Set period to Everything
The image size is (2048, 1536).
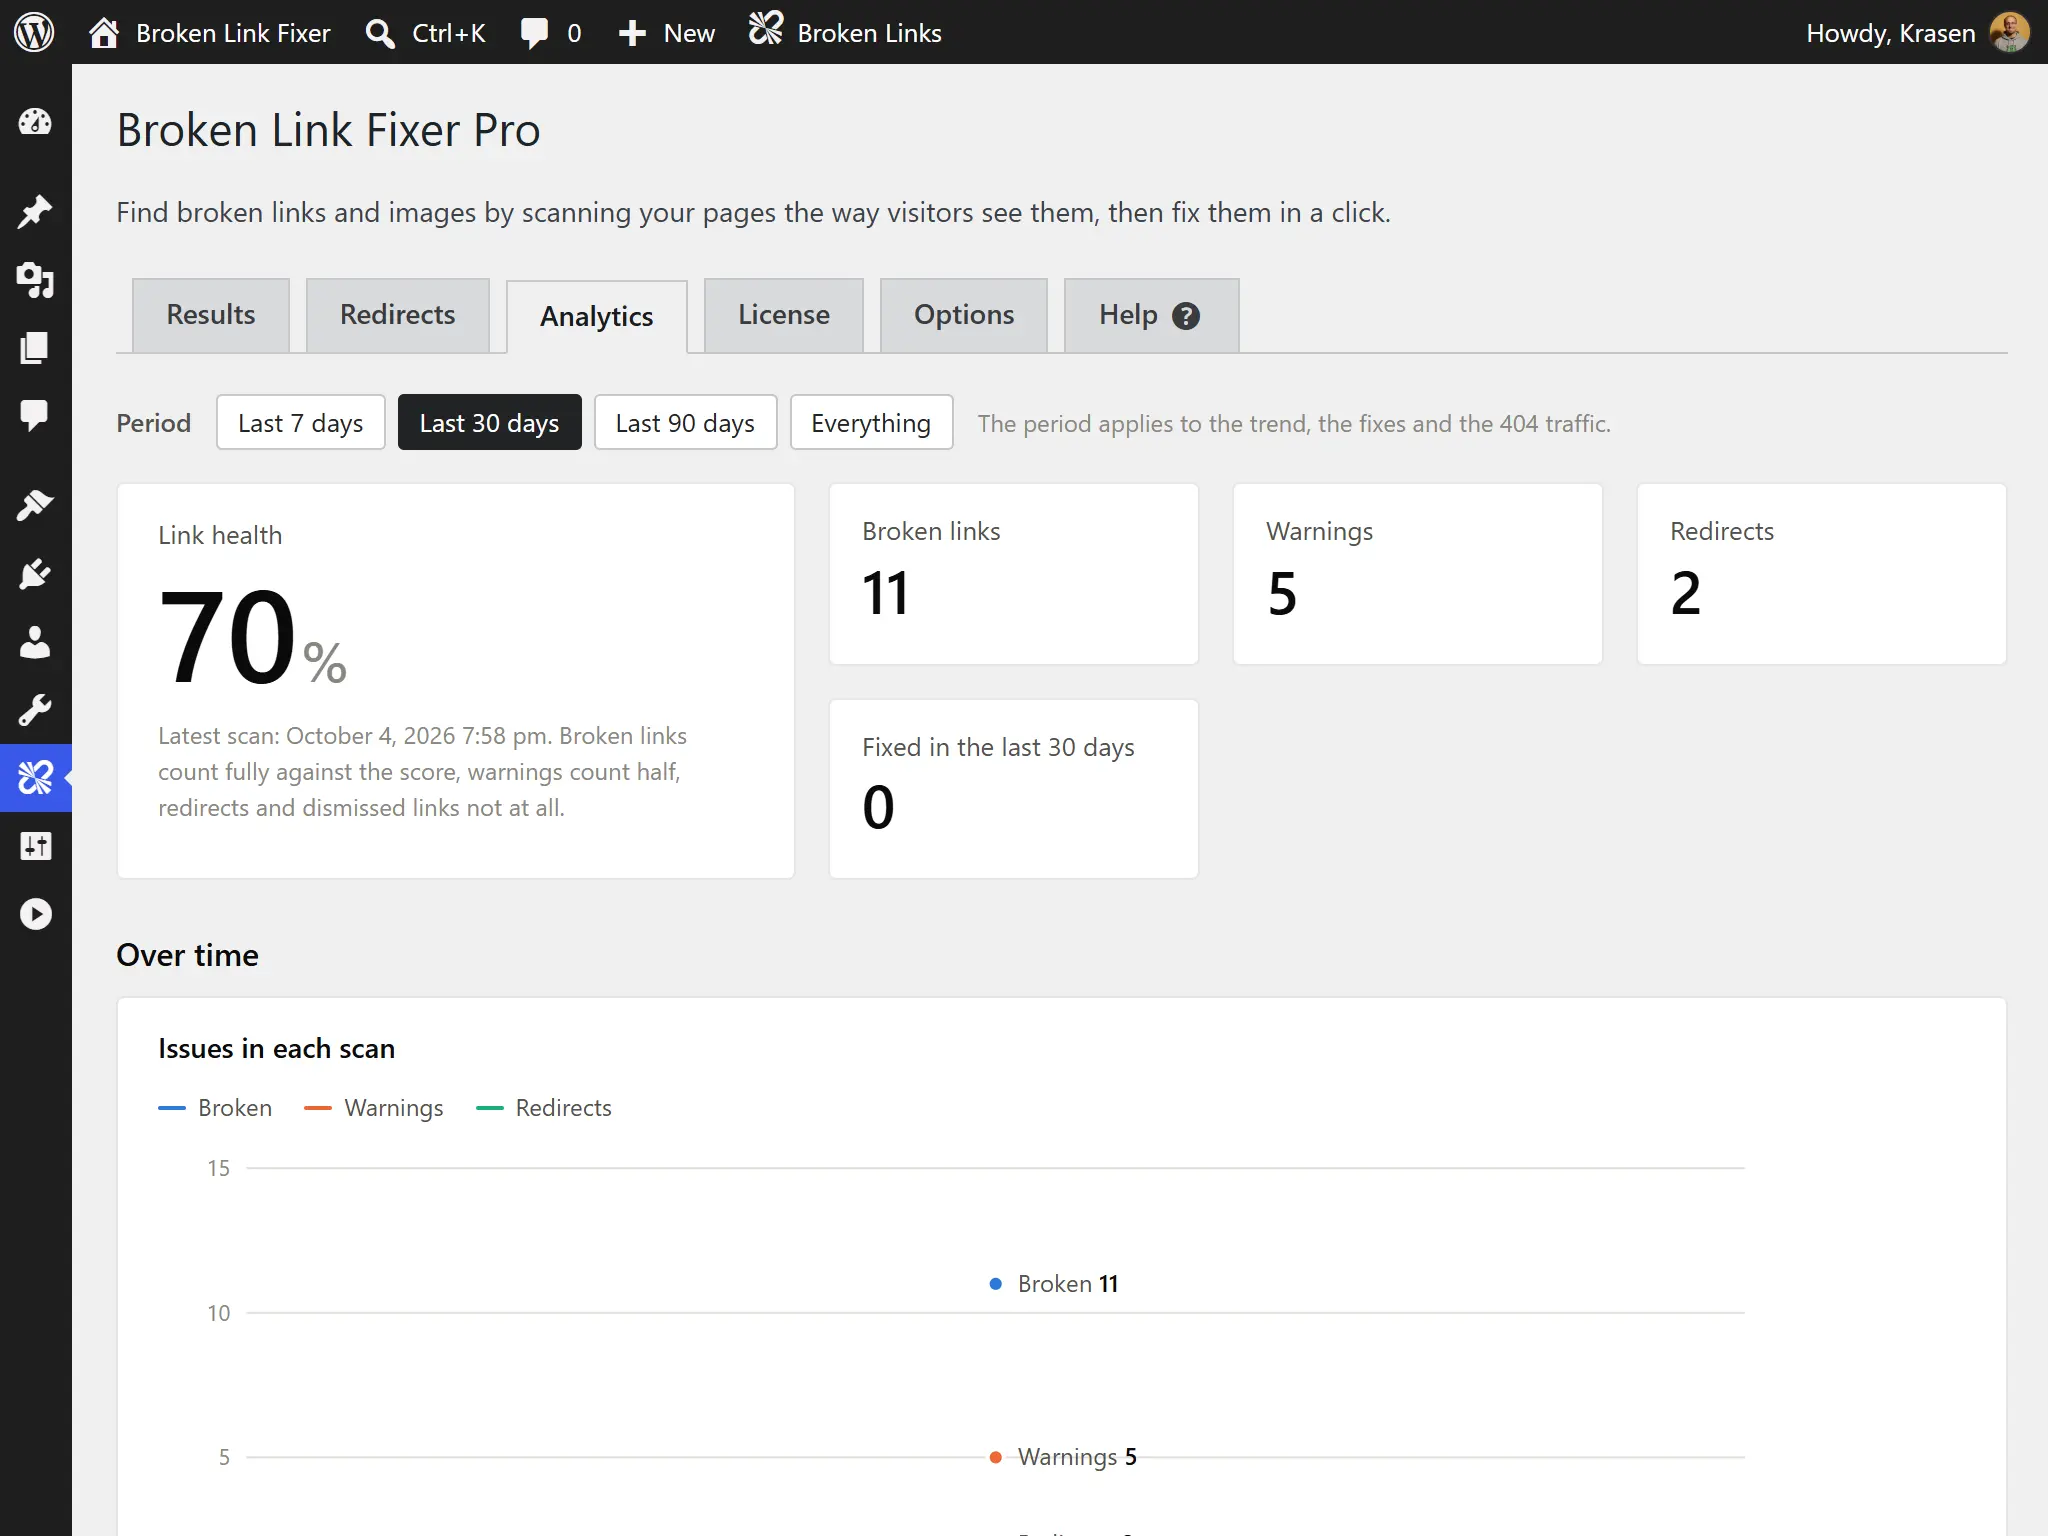pyautogui.click(x=872, y=423)
